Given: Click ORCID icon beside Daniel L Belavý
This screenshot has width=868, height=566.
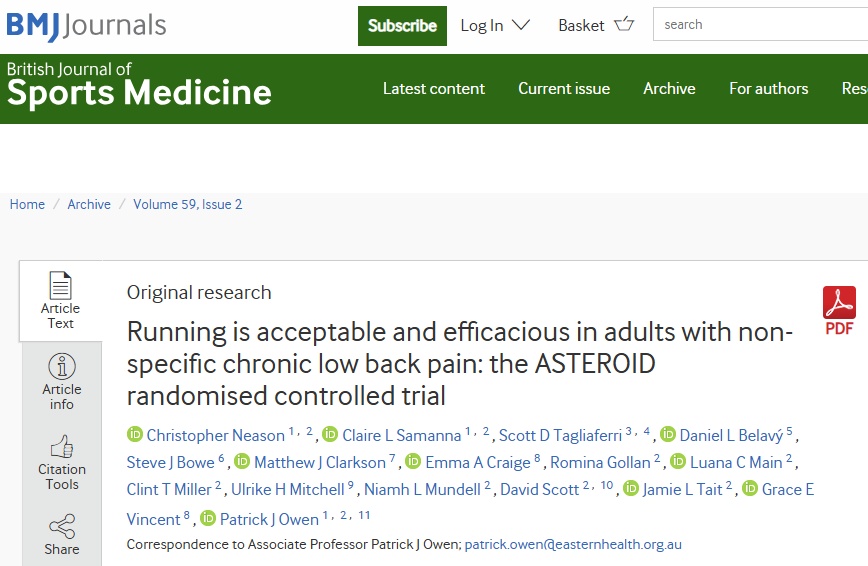Looking at the screenshot, I should (x=668, y=435).
